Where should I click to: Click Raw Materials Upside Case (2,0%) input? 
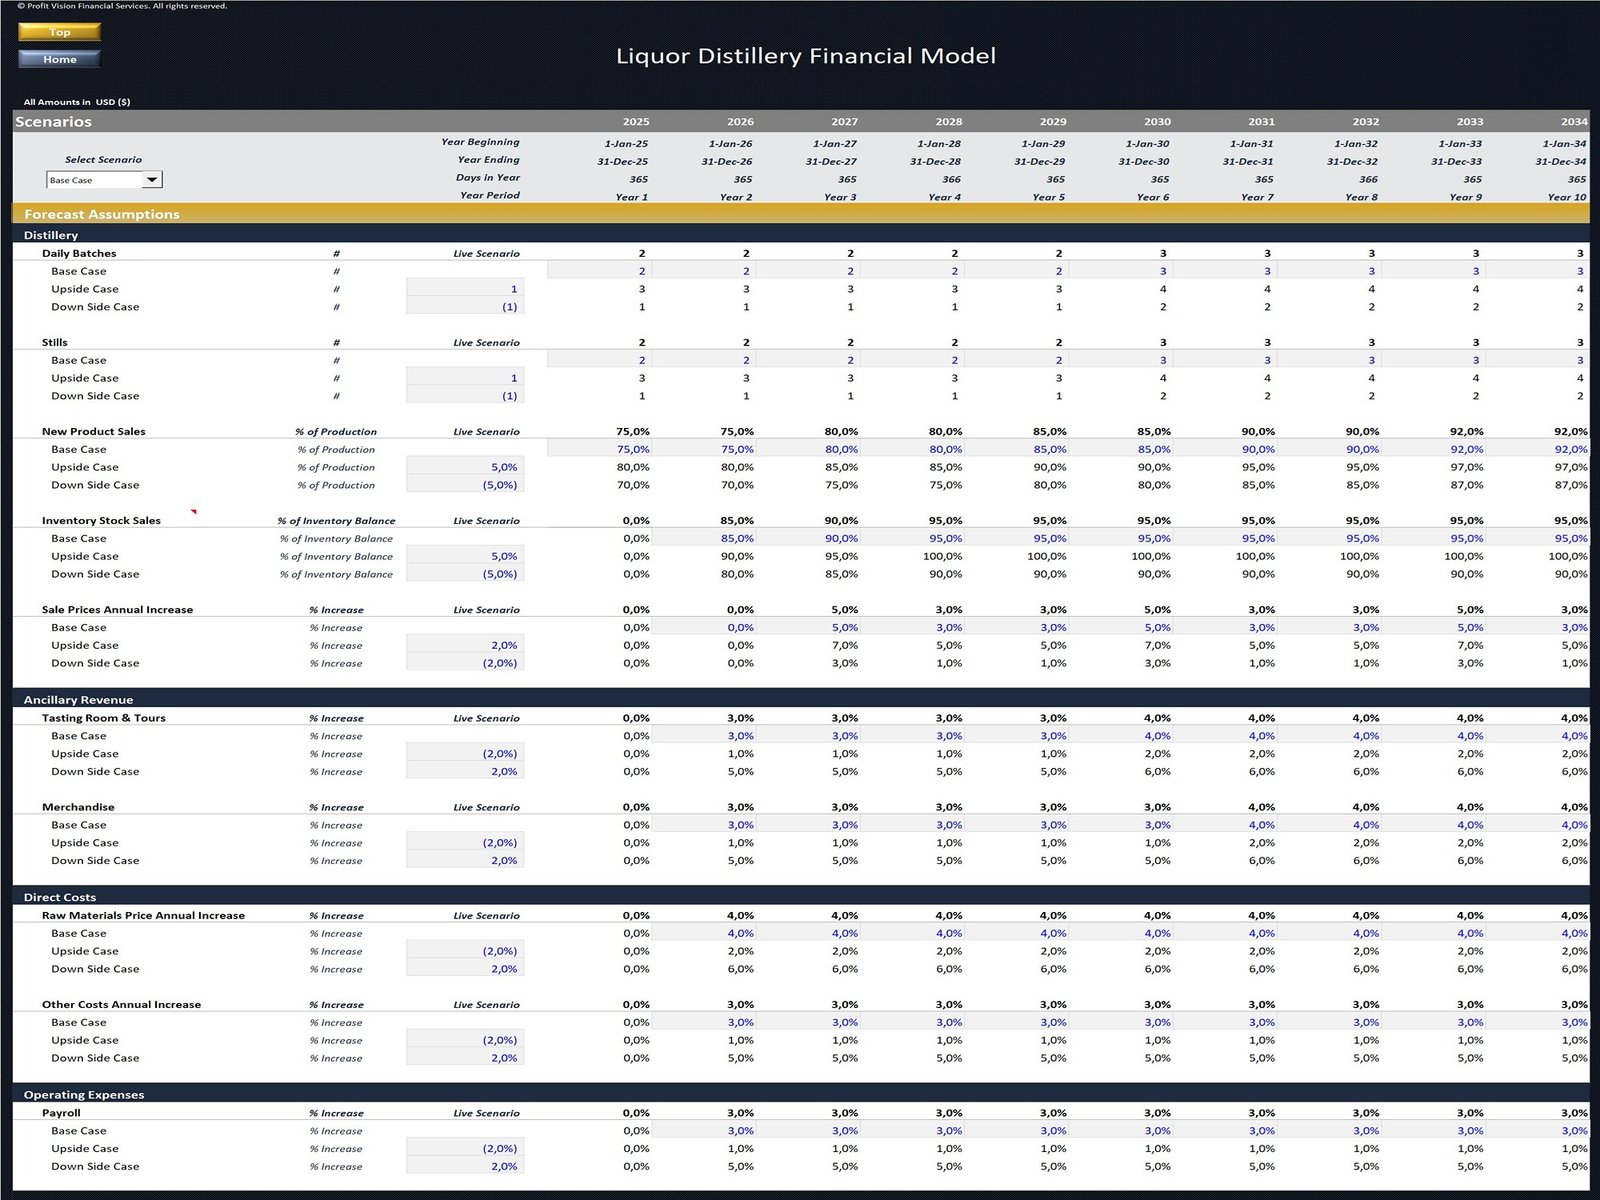pyautogui.click(x=465, y=951)
